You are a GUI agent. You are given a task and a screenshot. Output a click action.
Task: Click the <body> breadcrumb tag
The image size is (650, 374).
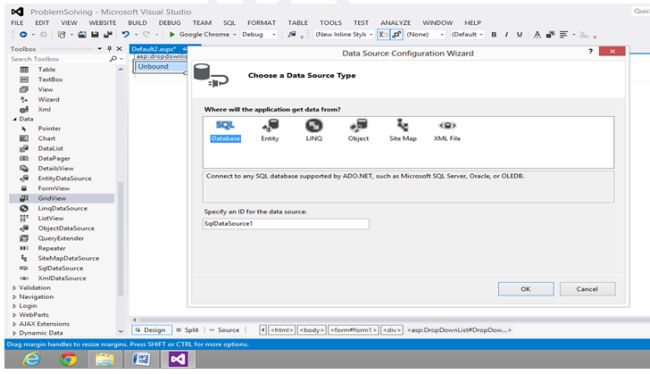point(312,330)
